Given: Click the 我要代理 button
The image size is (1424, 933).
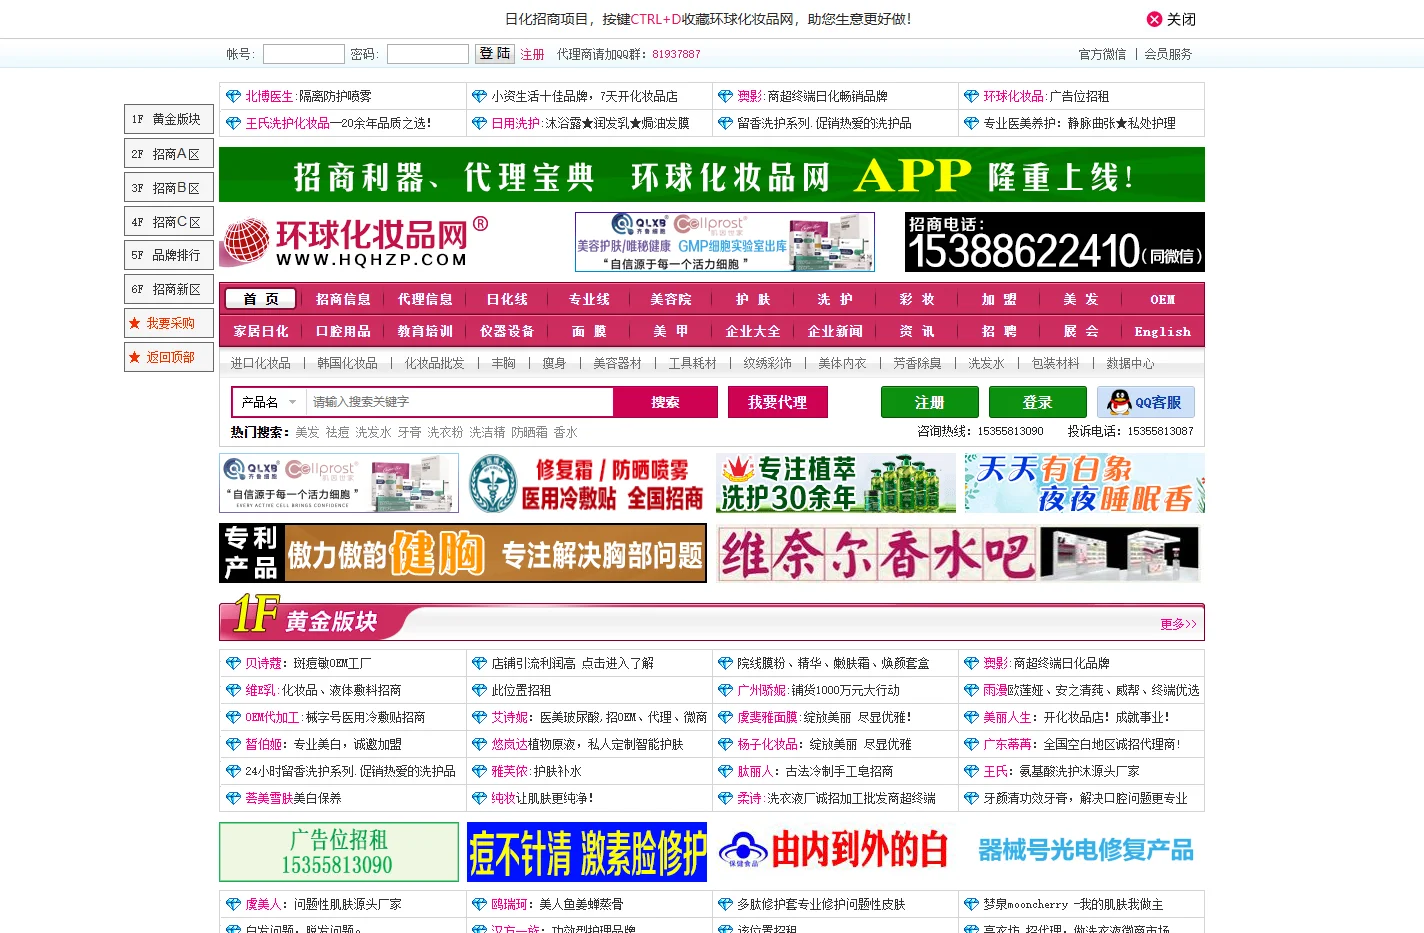Looking at the screenshot, I should click(x=777, y=402).
